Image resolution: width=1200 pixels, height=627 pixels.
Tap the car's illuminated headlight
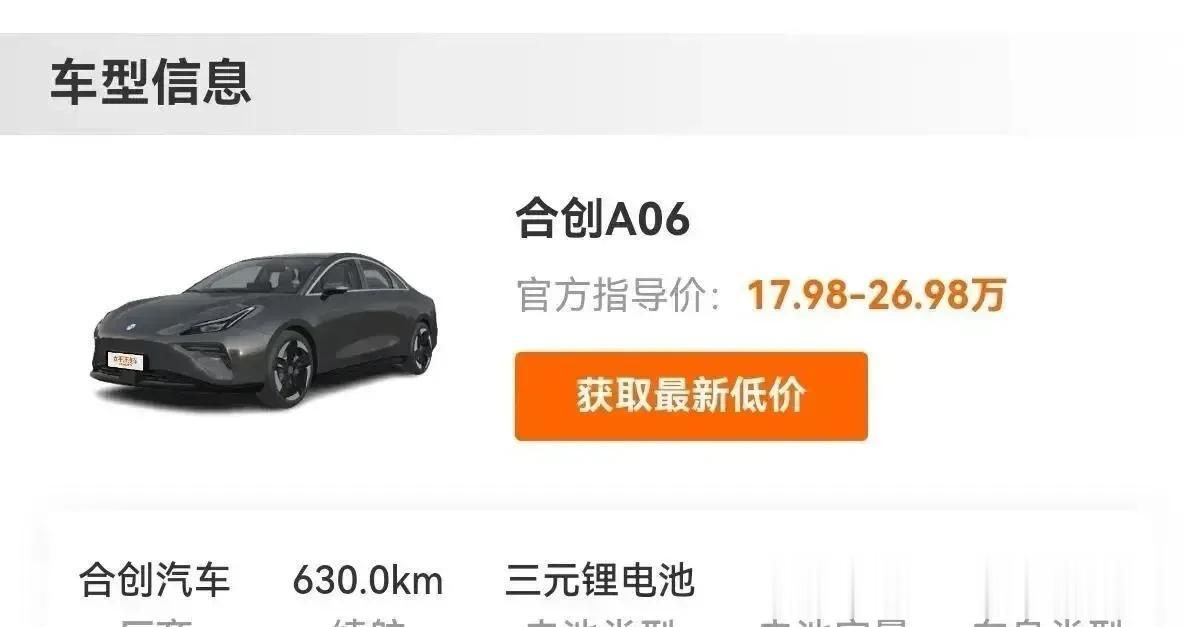(x=220, y=322)
